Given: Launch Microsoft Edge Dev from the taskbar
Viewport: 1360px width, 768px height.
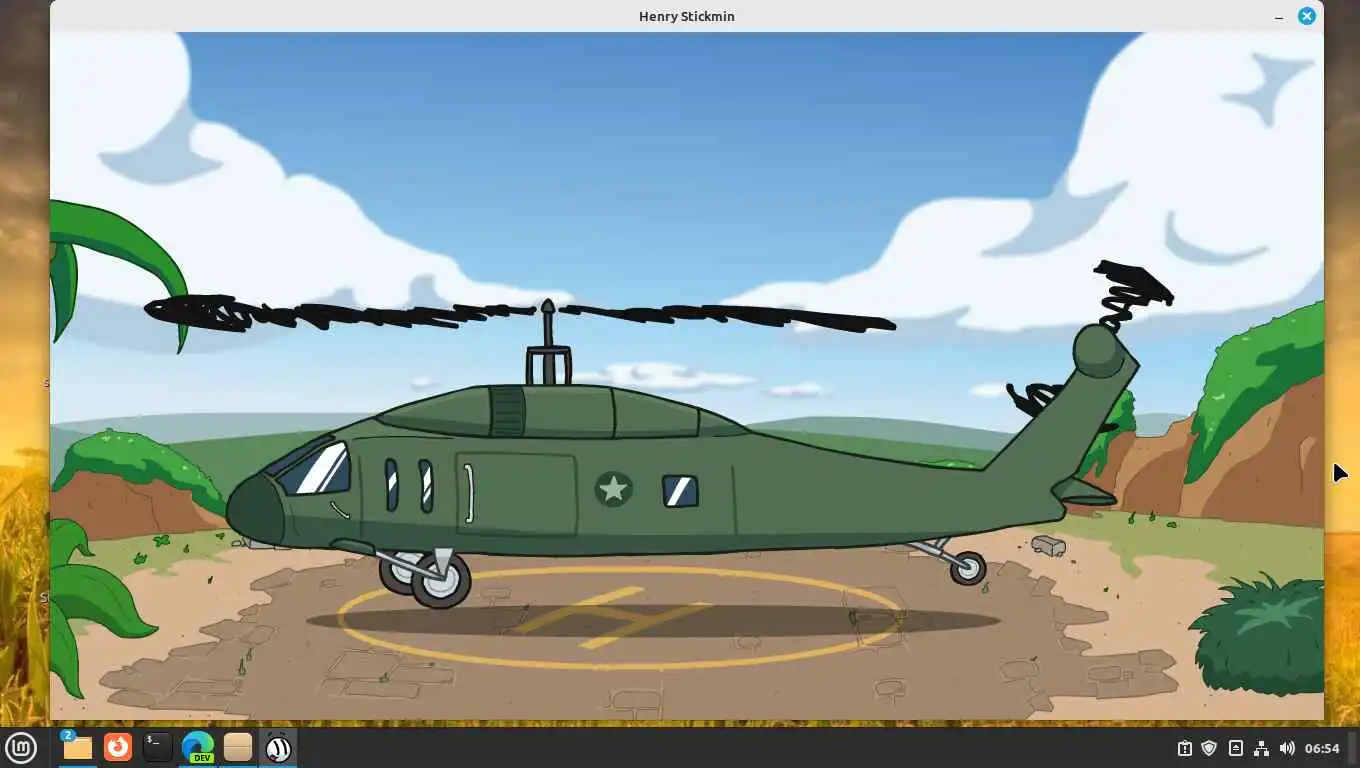Looking at the screenshot, I should pyautogui.click(x=198, y=747).
